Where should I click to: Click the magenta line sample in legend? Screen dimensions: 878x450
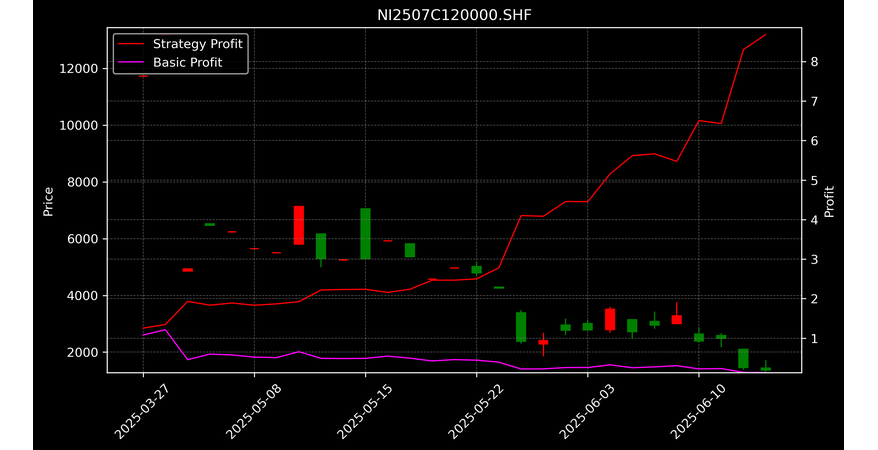(x=132, y=63)
